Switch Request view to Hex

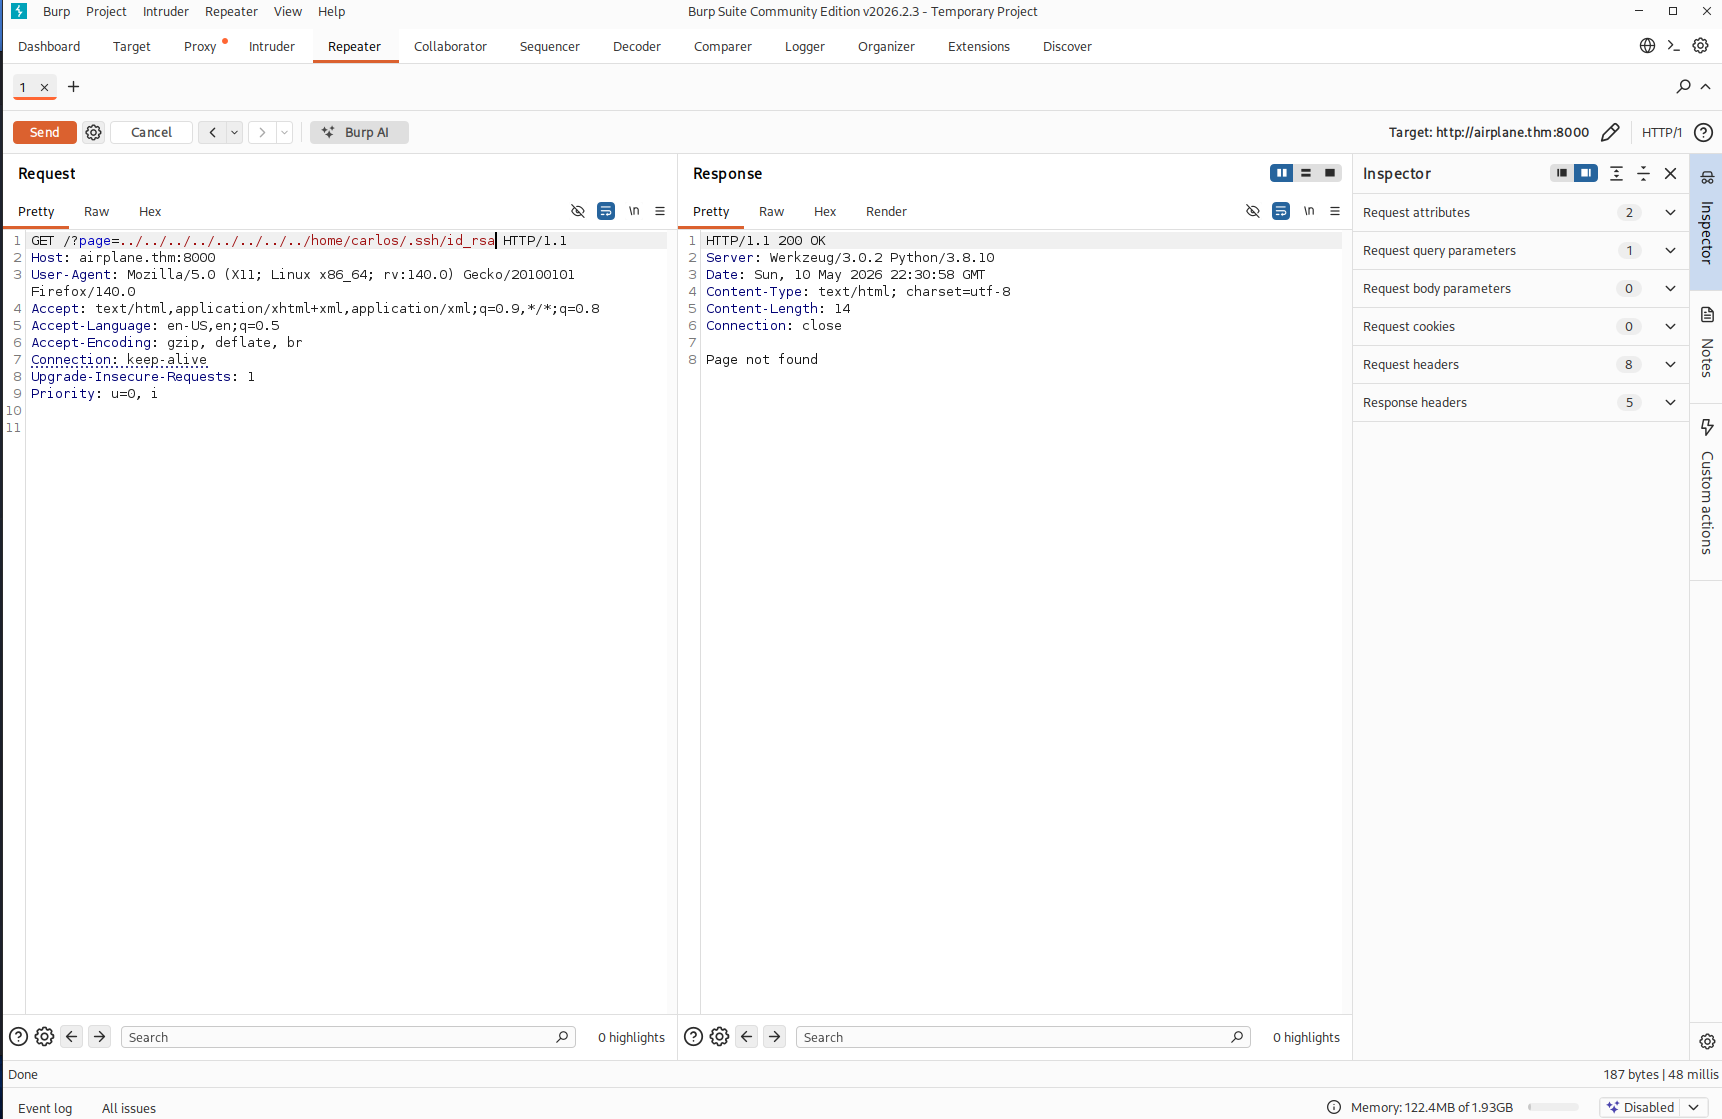(150, 212)
